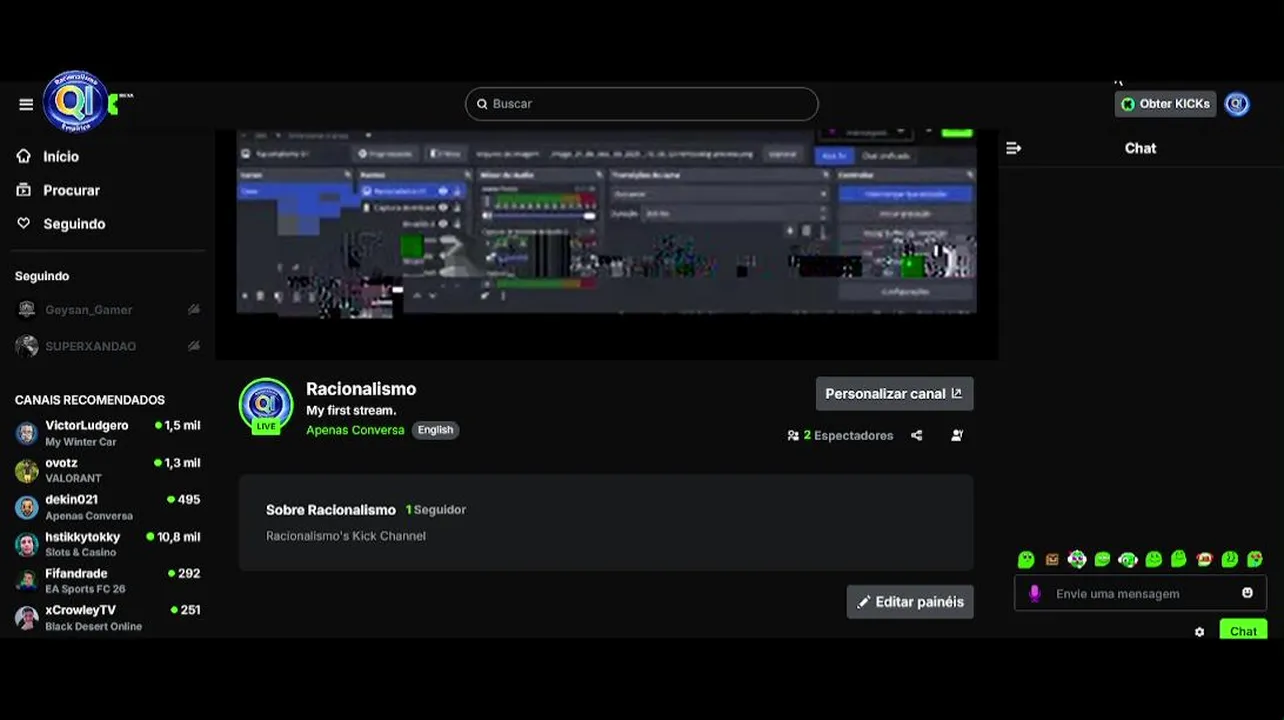The width and height of the screenshot is (1284, 720).
Task: Click Apenas Conversa category link
Action: (355, 430)
